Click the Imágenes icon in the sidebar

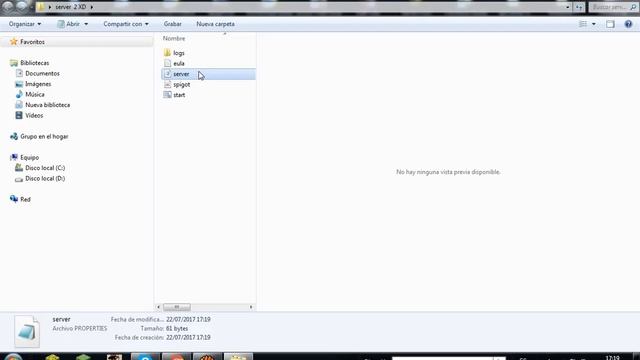19,84
